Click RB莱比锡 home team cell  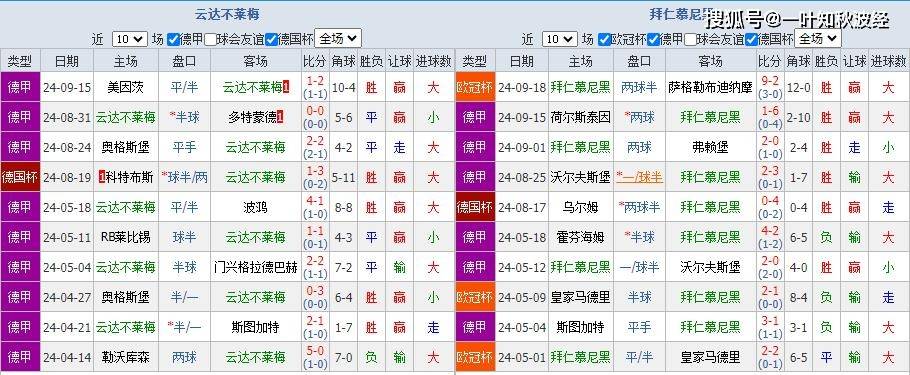pyautogui.click(x=125, y=237)
